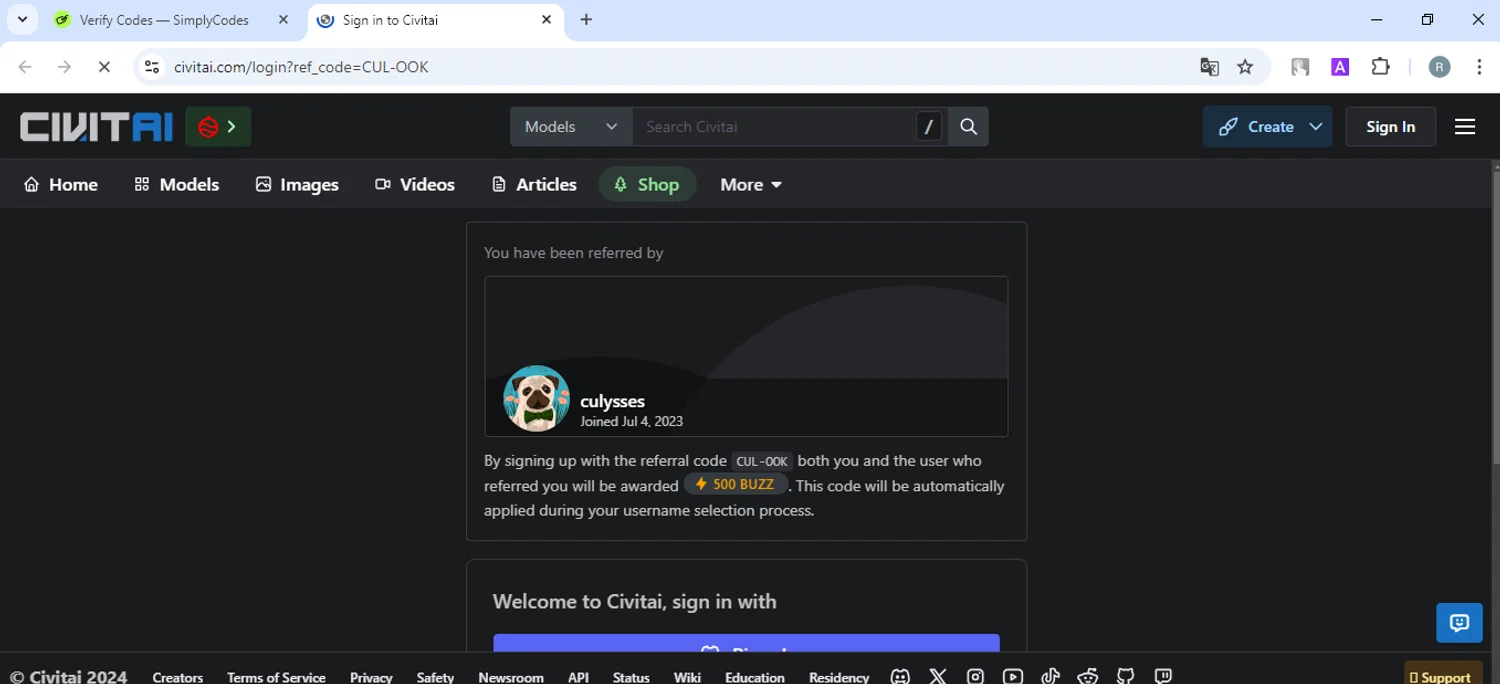Expand the Models search category dropdown
Viewport: 1500px width, 684px height.
[571, 127]
